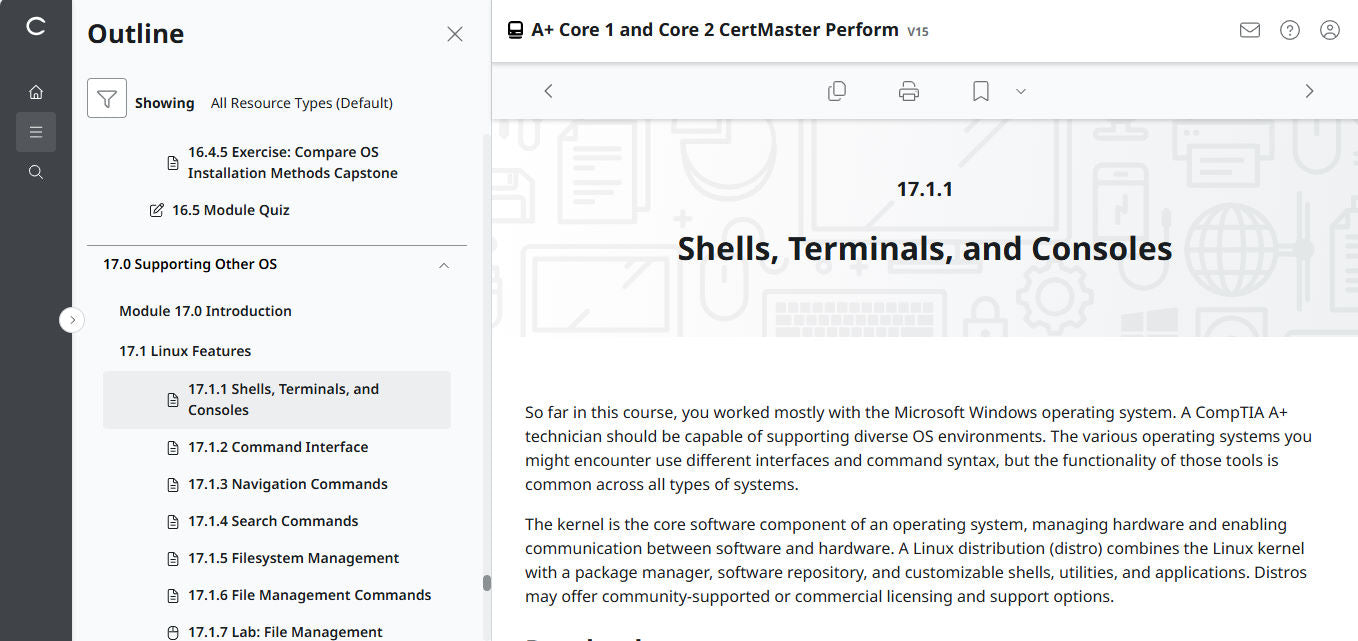This screenshot has height=641, width=1358.
Task: Select 17.1.4 Search Commands lesson
Action: pyautogui.click(x=272, y=520)
